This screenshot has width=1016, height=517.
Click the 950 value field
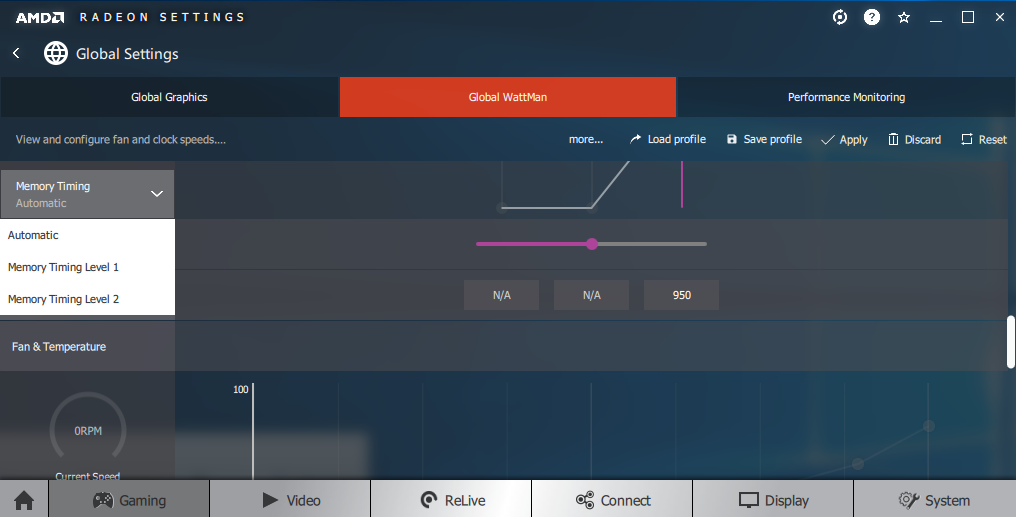682,295
